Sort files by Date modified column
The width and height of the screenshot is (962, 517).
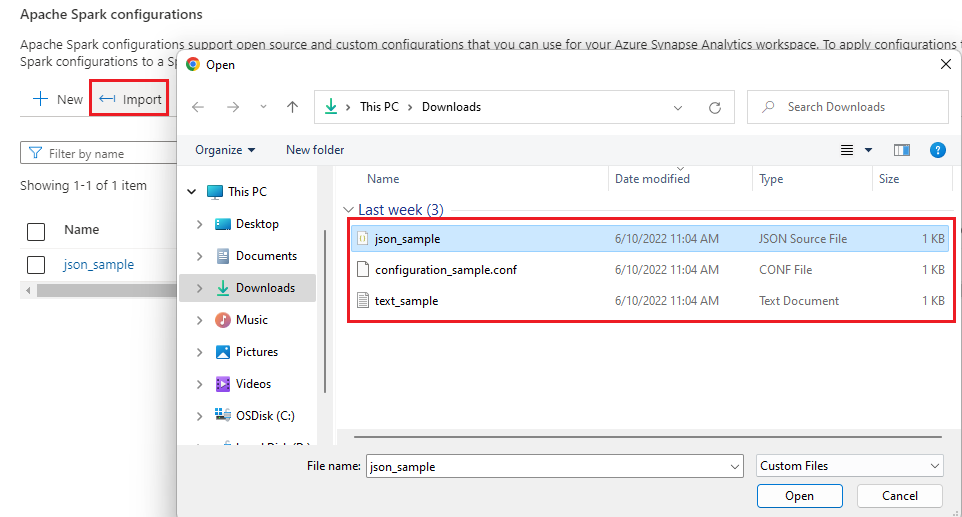click(x=652, y=179)
